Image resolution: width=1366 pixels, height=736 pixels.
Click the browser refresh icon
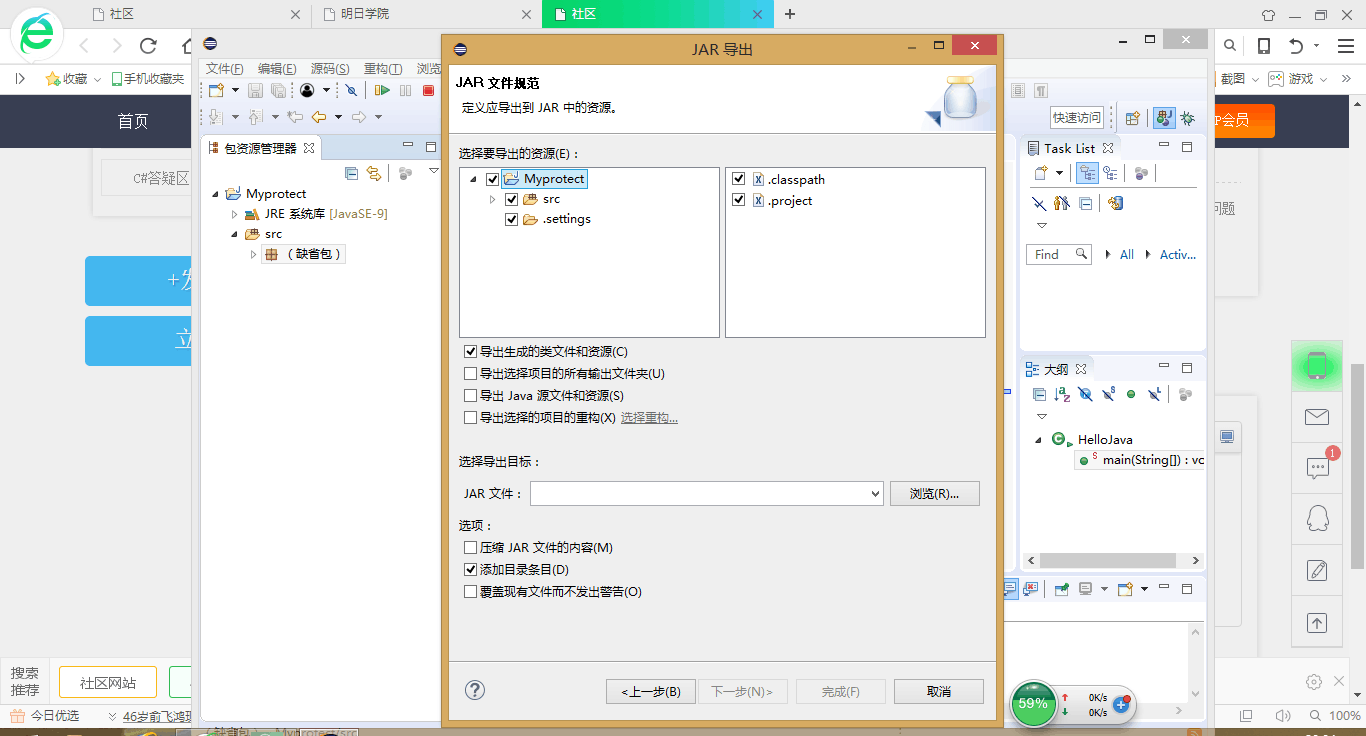(148, 45)
